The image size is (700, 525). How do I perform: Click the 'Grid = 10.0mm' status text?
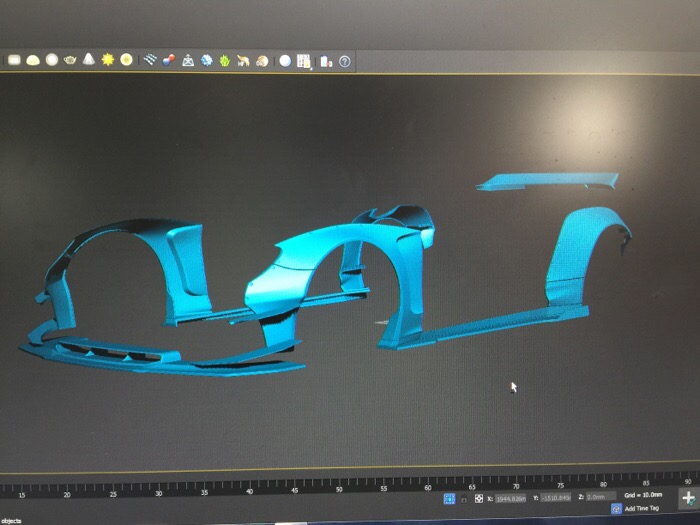(x=643, y=495)
